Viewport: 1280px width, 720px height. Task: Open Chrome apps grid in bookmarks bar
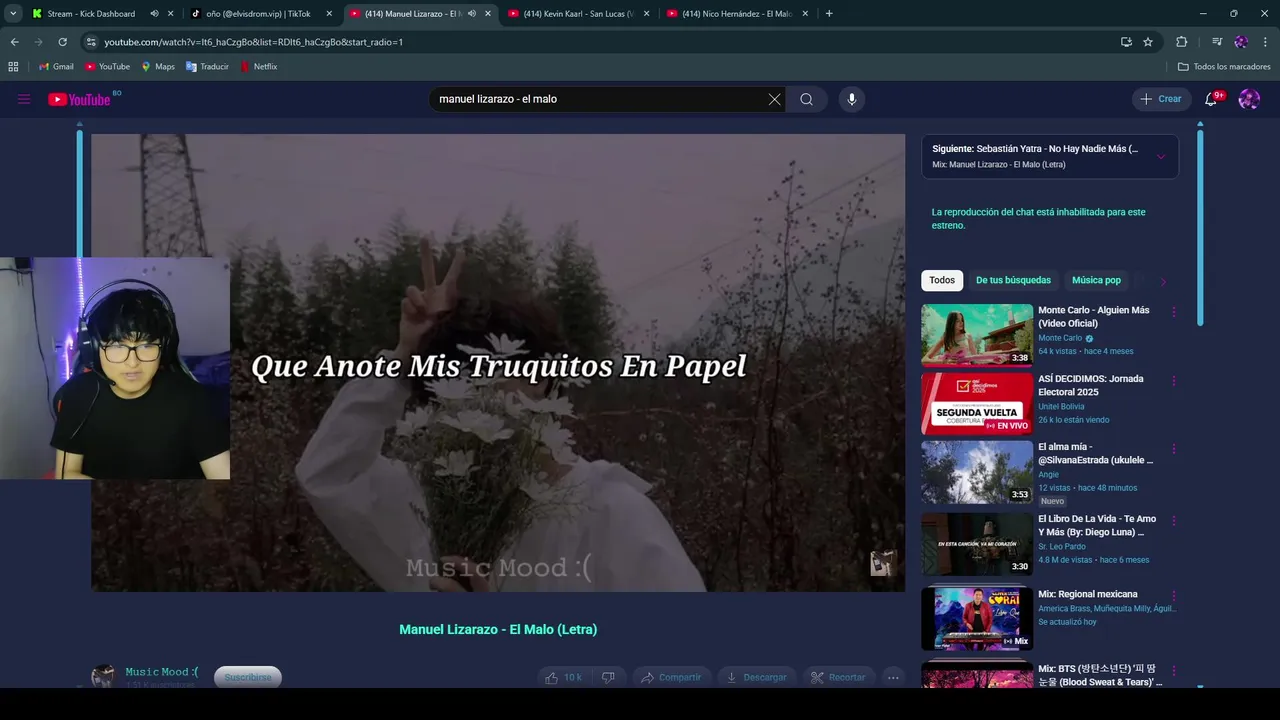click(13, 67)
